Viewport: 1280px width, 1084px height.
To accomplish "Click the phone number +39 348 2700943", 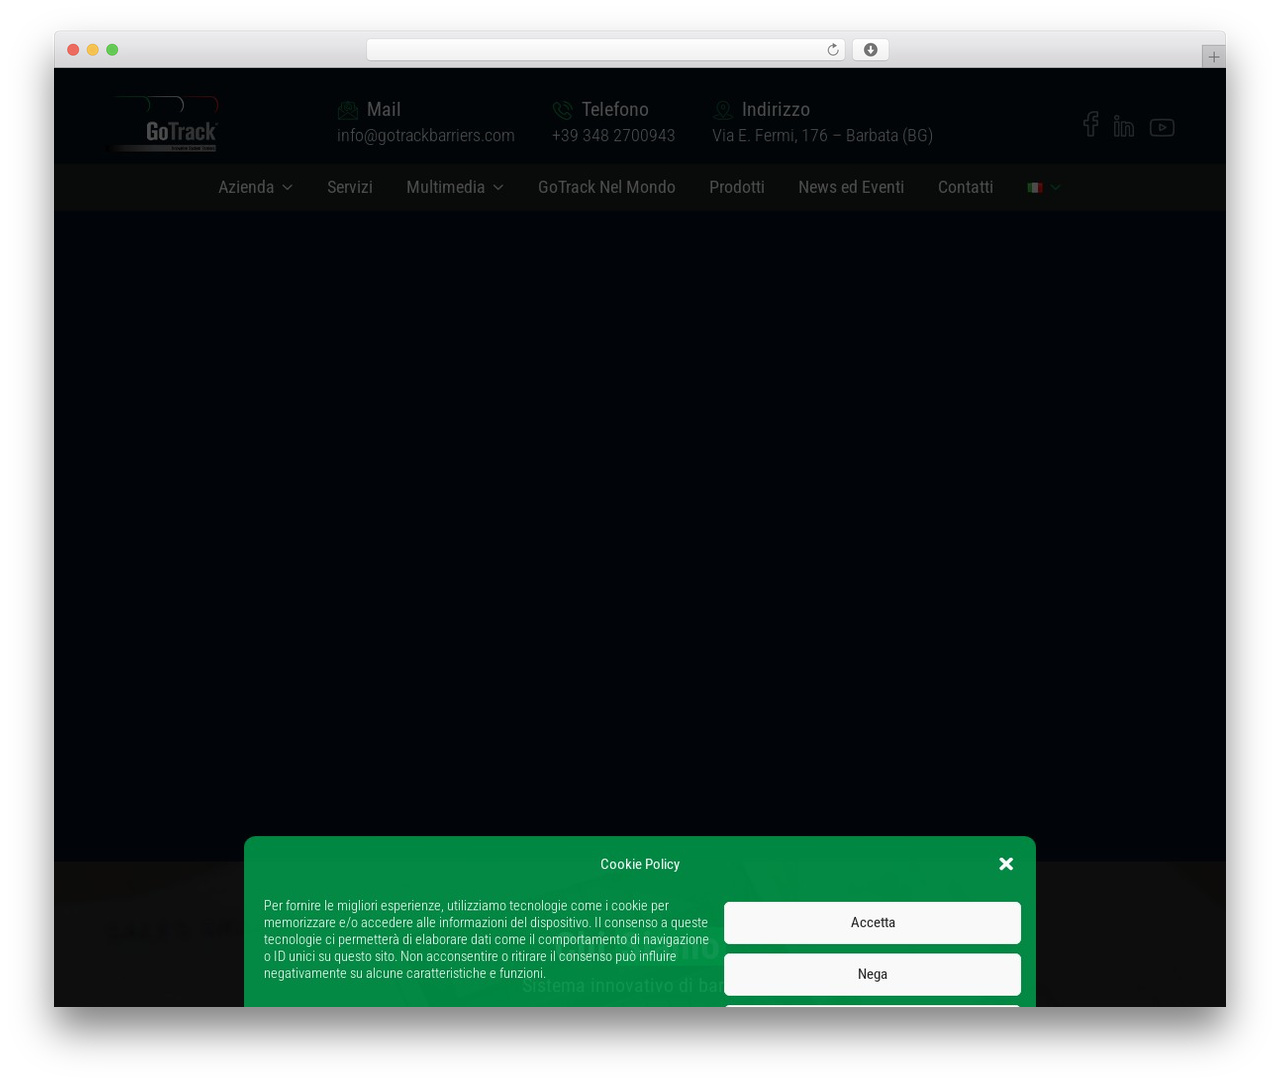I will click(614, 136).
